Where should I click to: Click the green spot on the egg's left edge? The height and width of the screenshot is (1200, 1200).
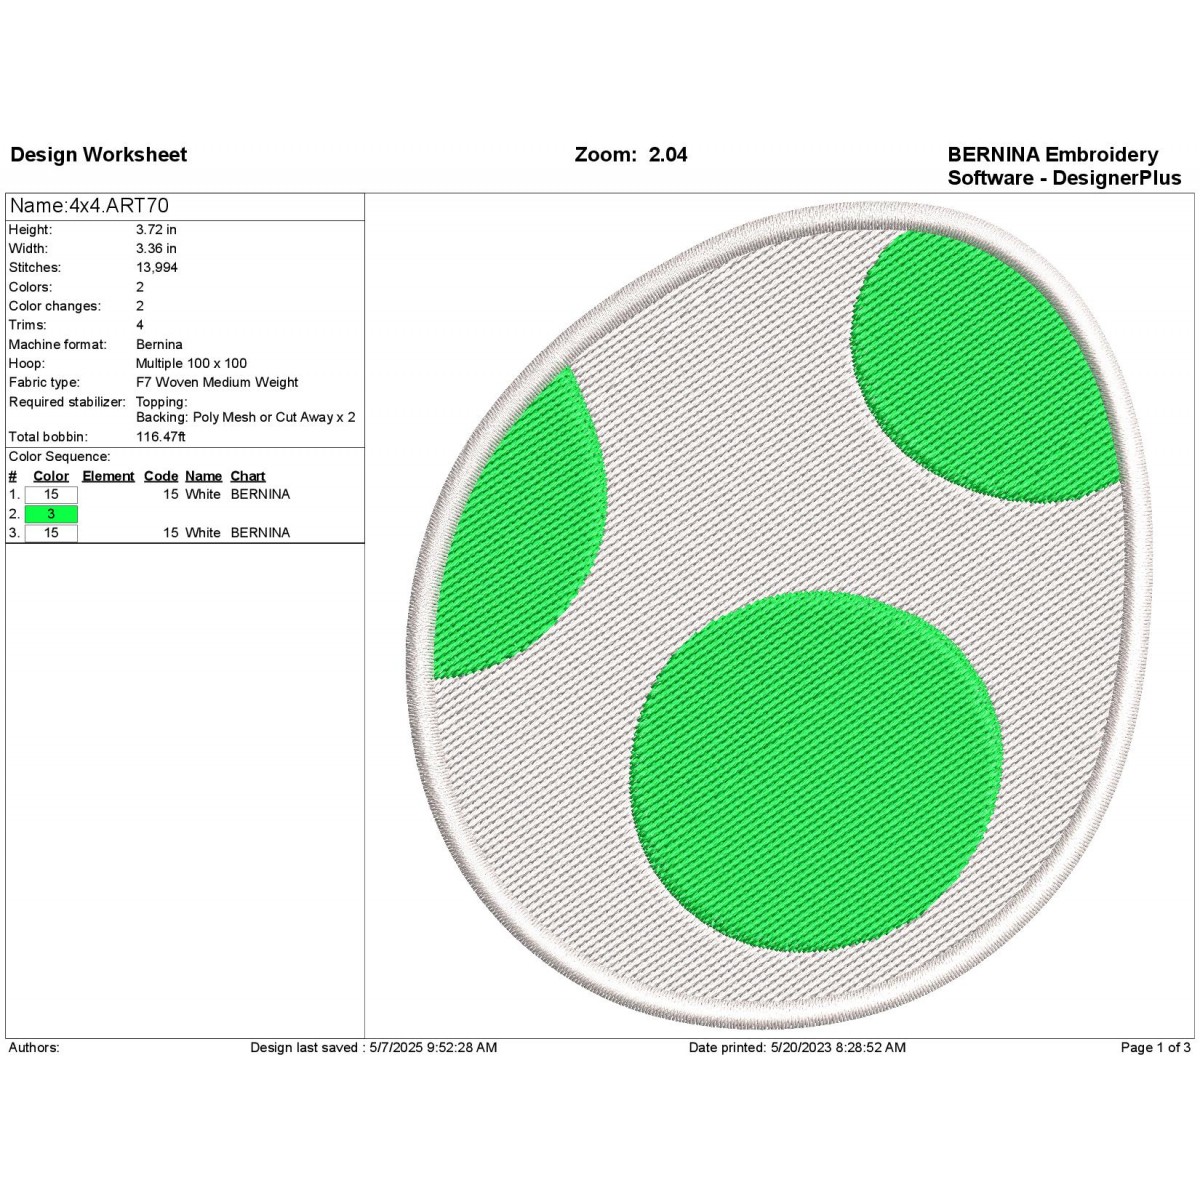pyautogui.click(x=520, y=523)
